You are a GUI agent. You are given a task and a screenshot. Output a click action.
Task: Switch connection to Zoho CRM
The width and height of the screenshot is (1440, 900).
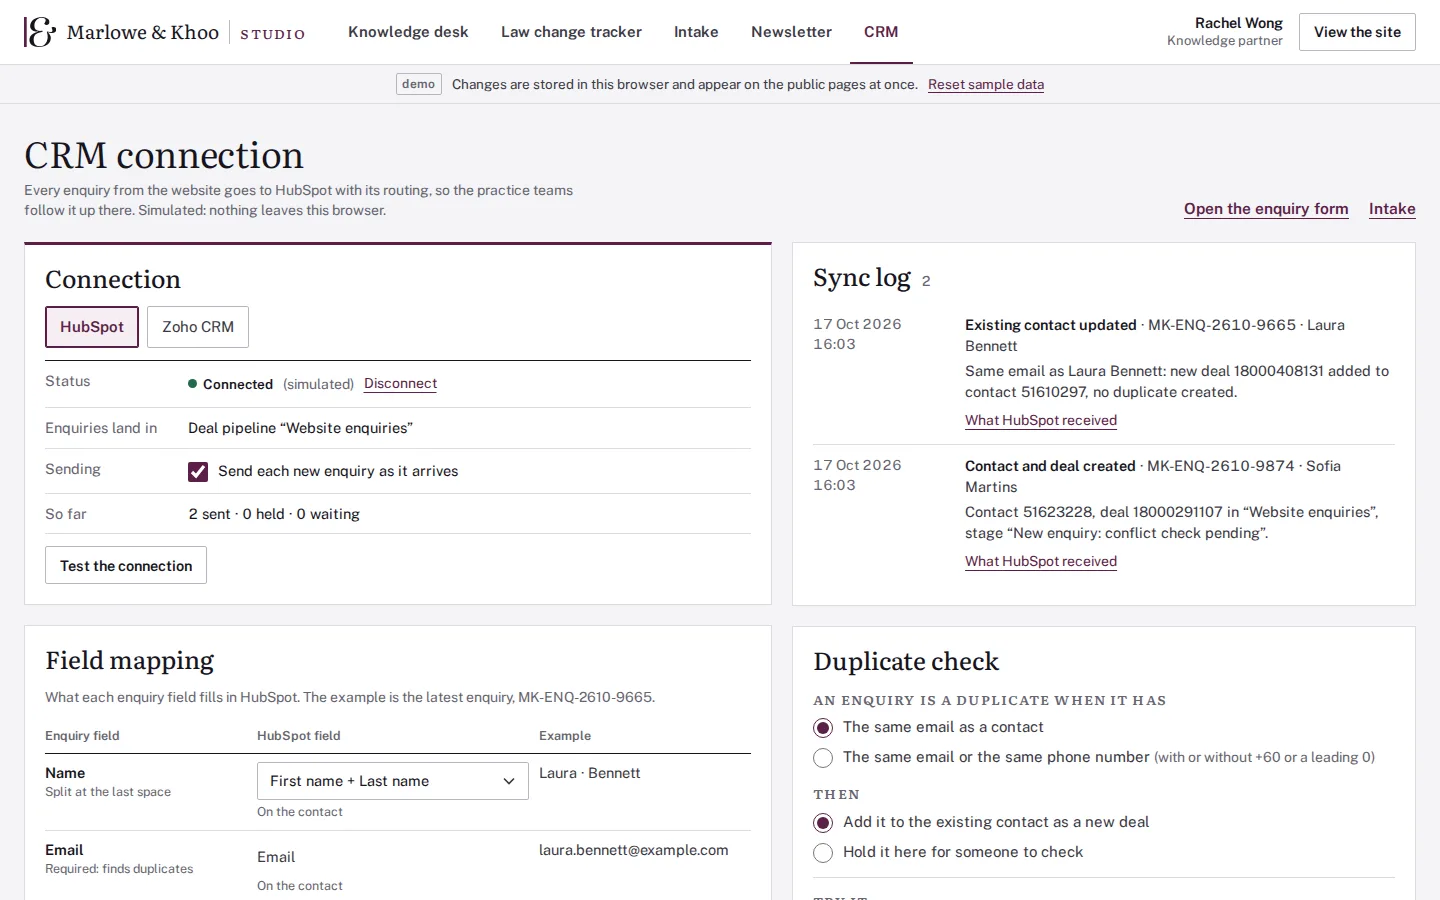198,327
